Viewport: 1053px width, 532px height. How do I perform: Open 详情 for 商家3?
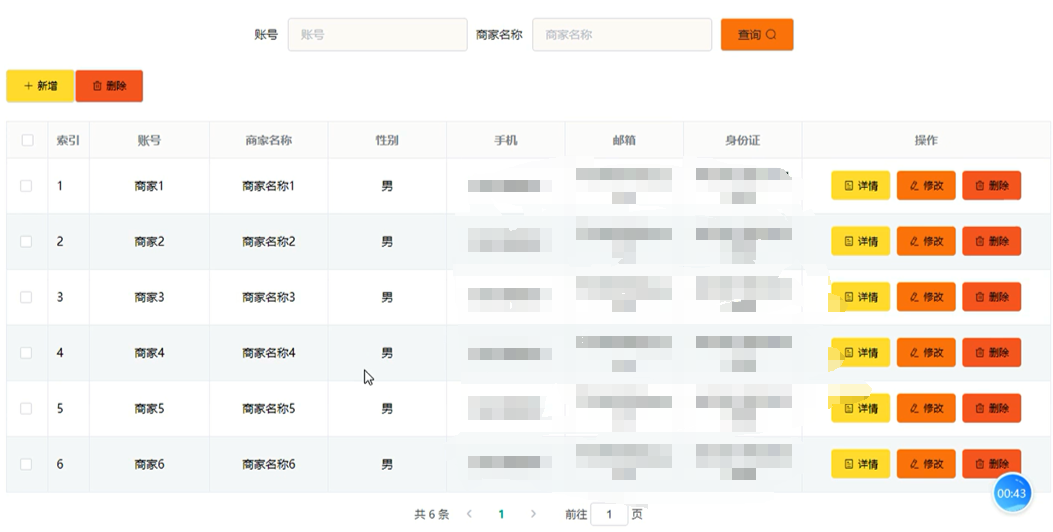860,297
